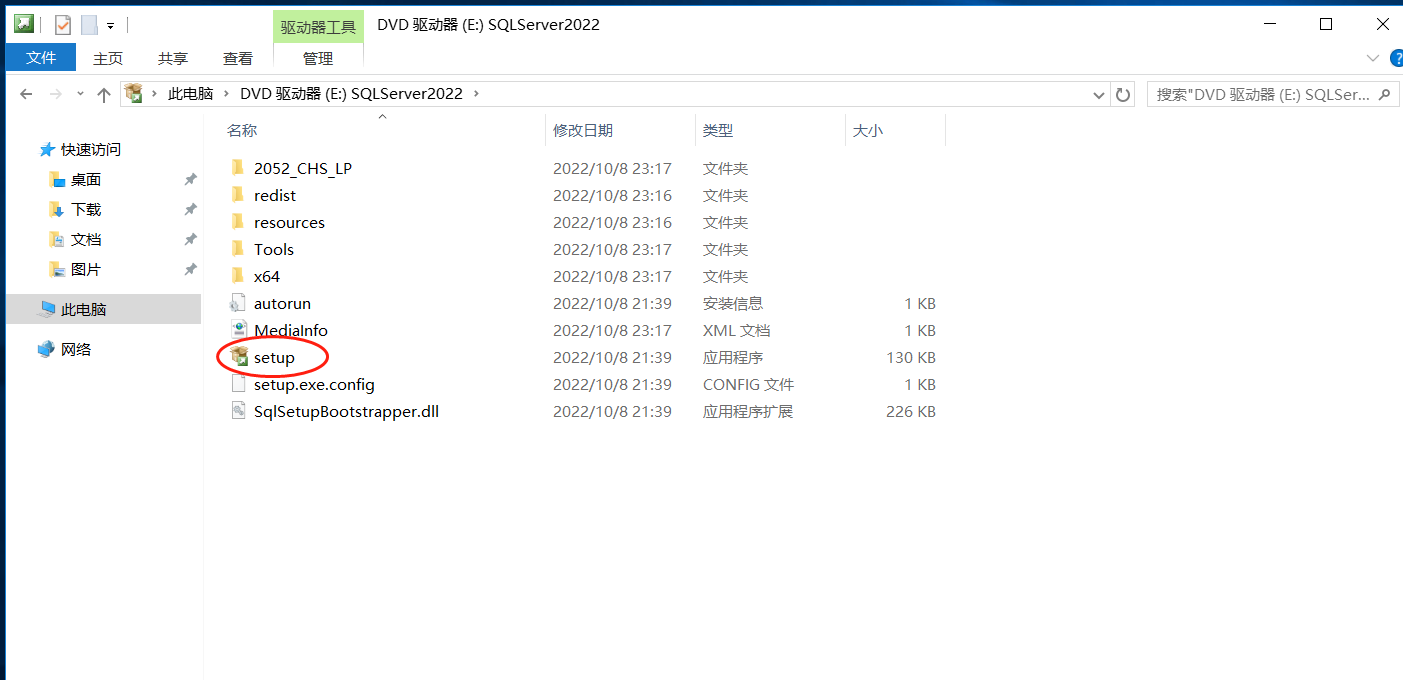Viewport: 1403px width, 680px height.
Task: Click the 226 KB size value
Action: click(x=911, y=411)
